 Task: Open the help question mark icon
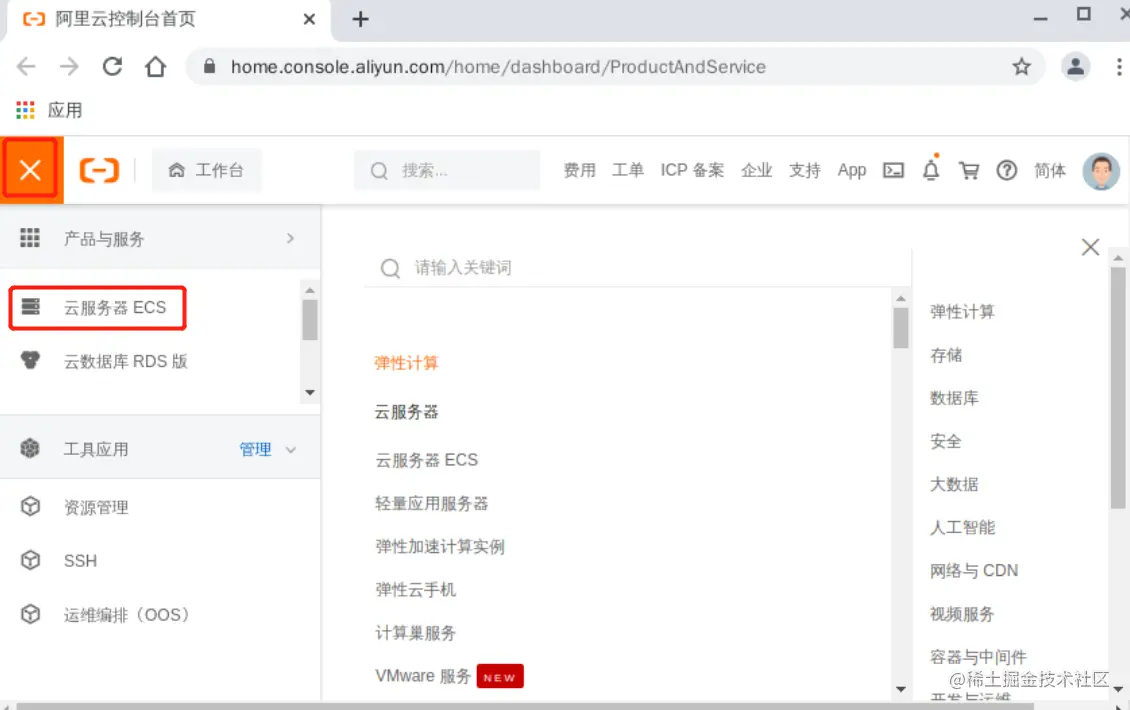pyautogui.click(x=1007, y=170)
